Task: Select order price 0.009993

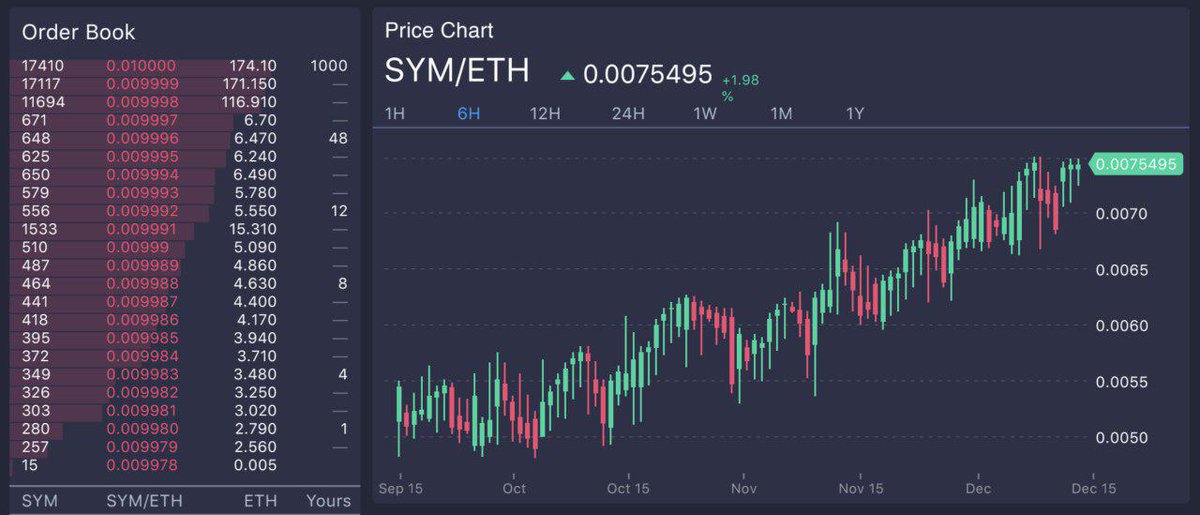Action: click(141, 192)
